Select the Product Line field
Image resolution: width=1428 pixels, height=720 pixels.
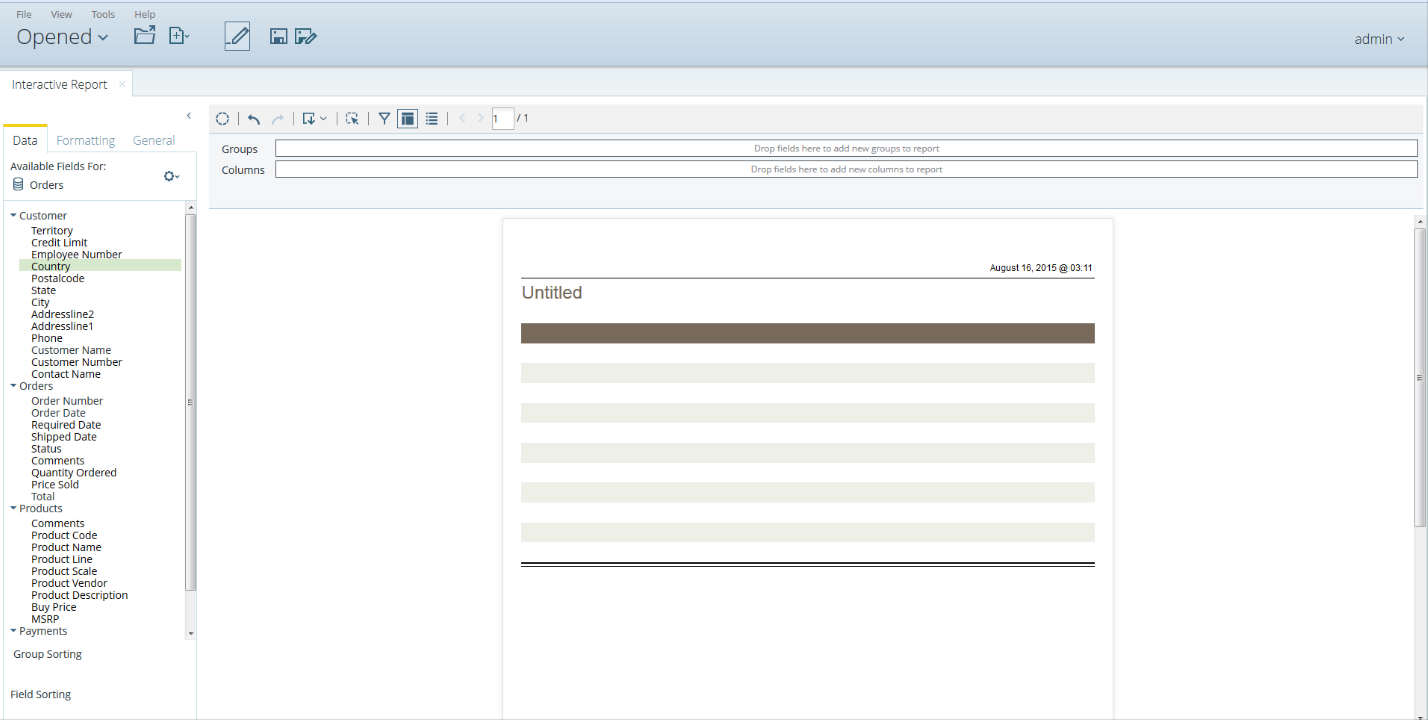(x=62, y=559)
